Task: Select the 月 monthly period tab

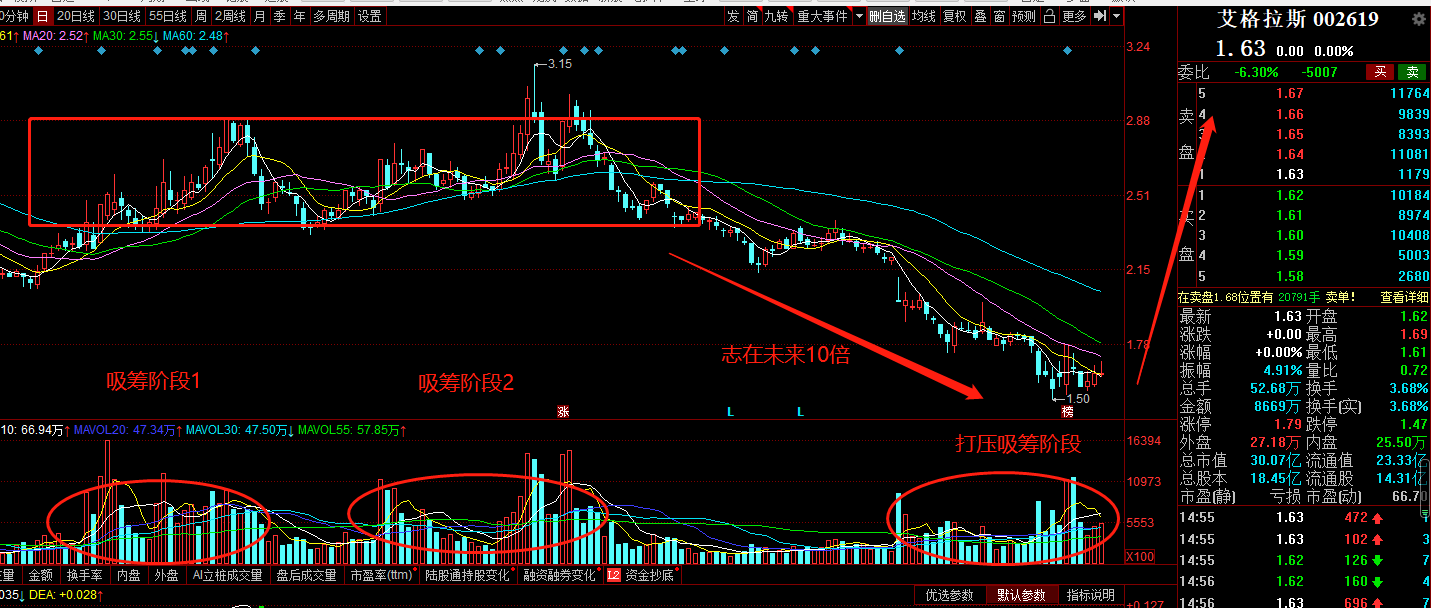Action: (x=260, y=16)
